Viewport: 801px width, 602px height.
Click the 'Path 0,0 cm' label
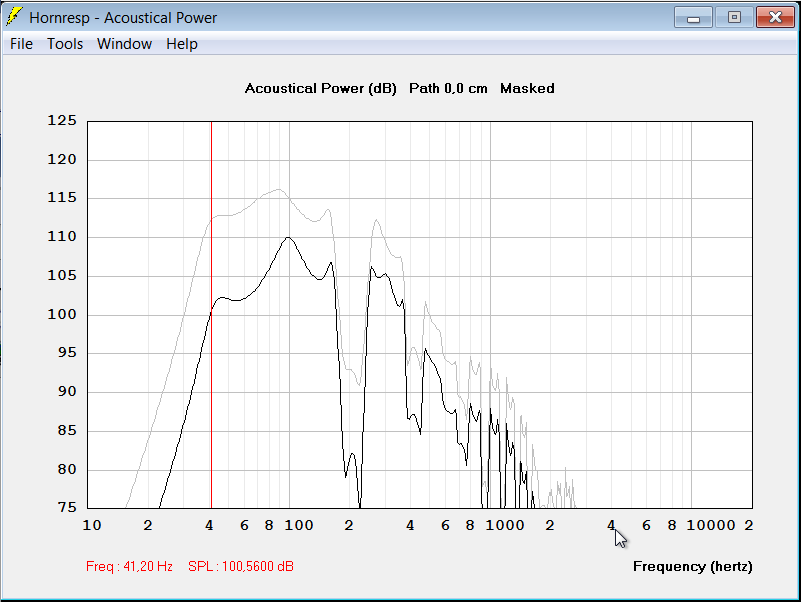point(448,88)
